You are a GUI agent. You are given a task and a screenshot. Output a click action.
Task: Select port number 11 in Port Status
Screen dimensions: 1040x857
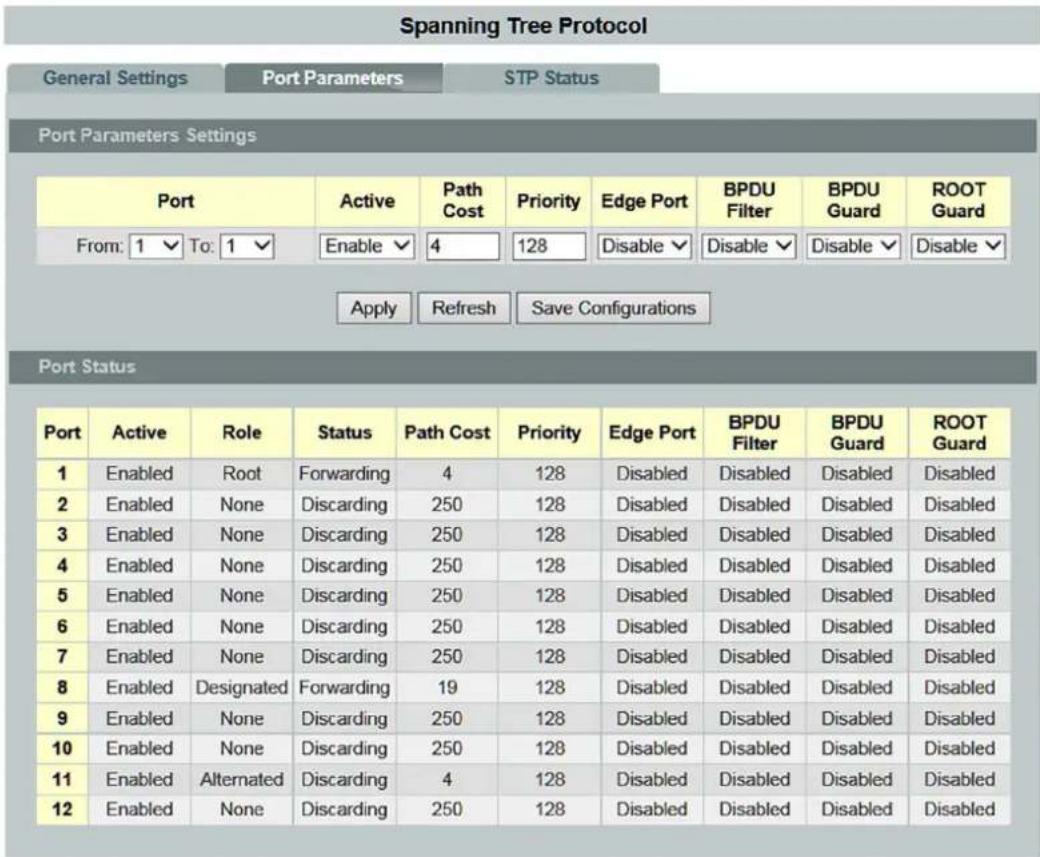[x=62, y=779]
